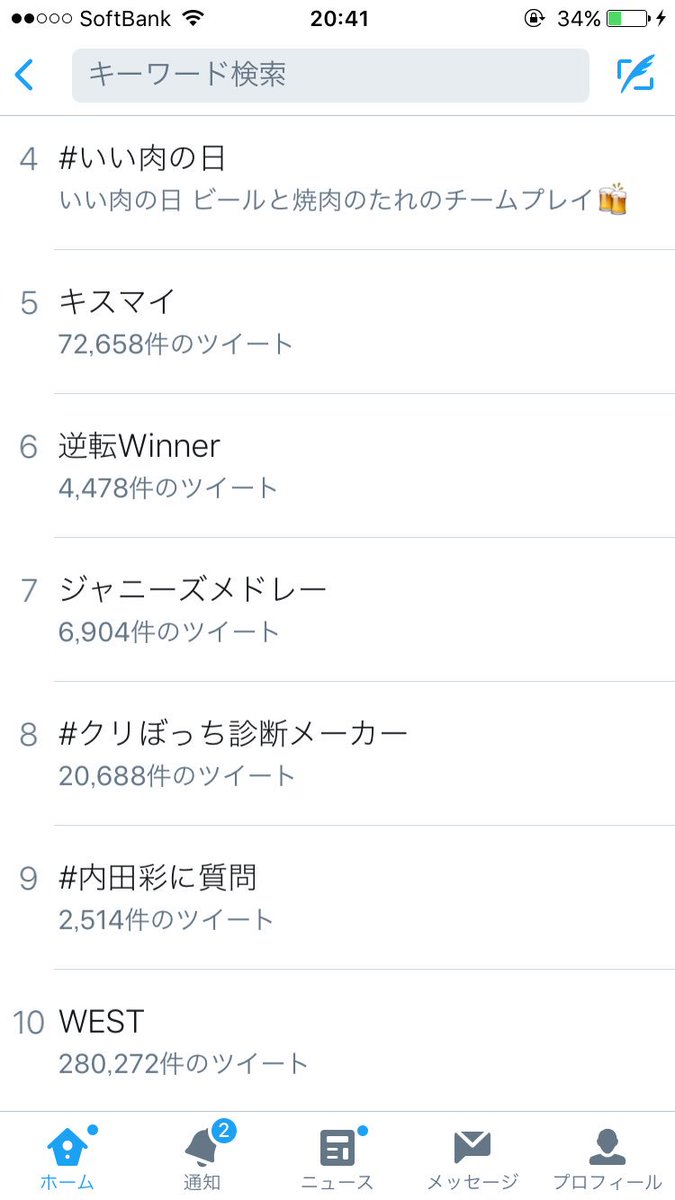Tap the 72,658件のツイート count
675x1200 pixels.
(176, 345)
